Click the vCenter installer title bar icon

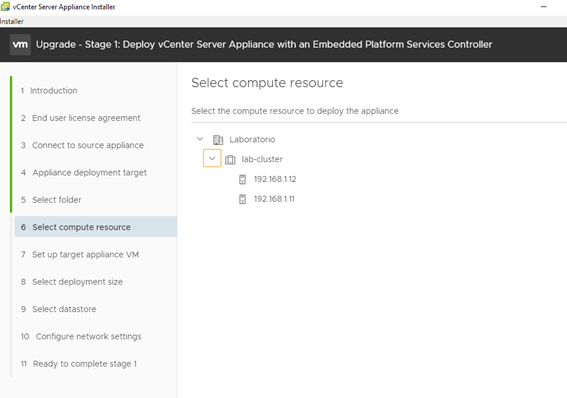(x=5, y=7)
